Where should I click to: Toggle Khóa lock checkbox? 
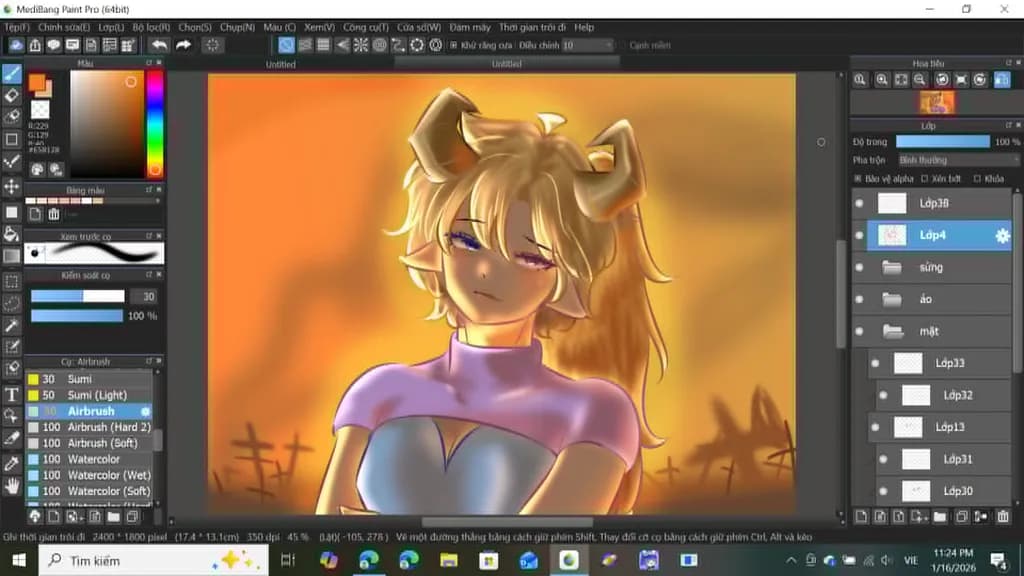tap(977, 178)
